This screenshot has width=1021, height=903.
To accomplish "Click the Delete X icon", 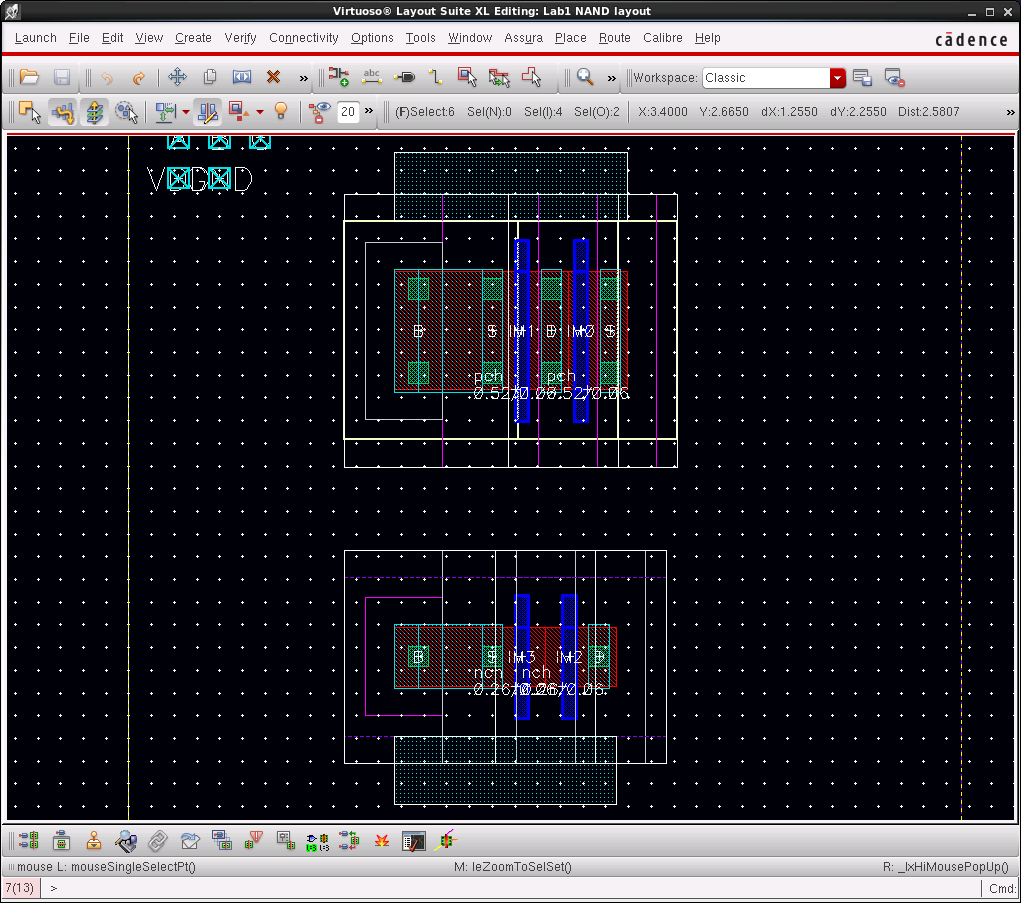I will (x=273, y=77).
